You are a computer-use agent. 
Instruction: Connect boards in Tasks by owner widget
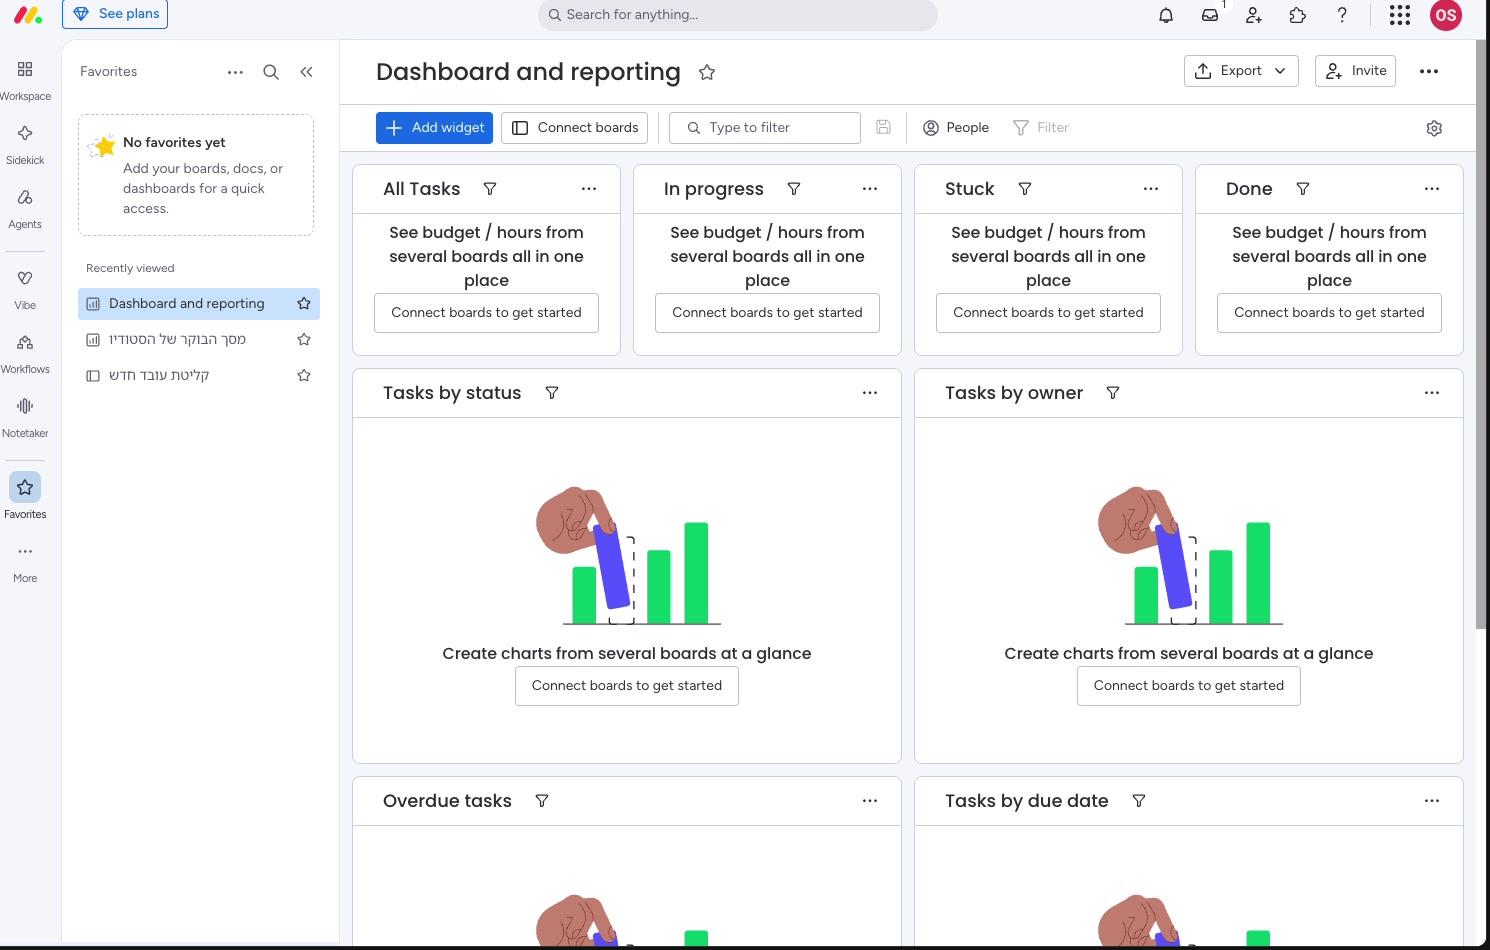1189,686
